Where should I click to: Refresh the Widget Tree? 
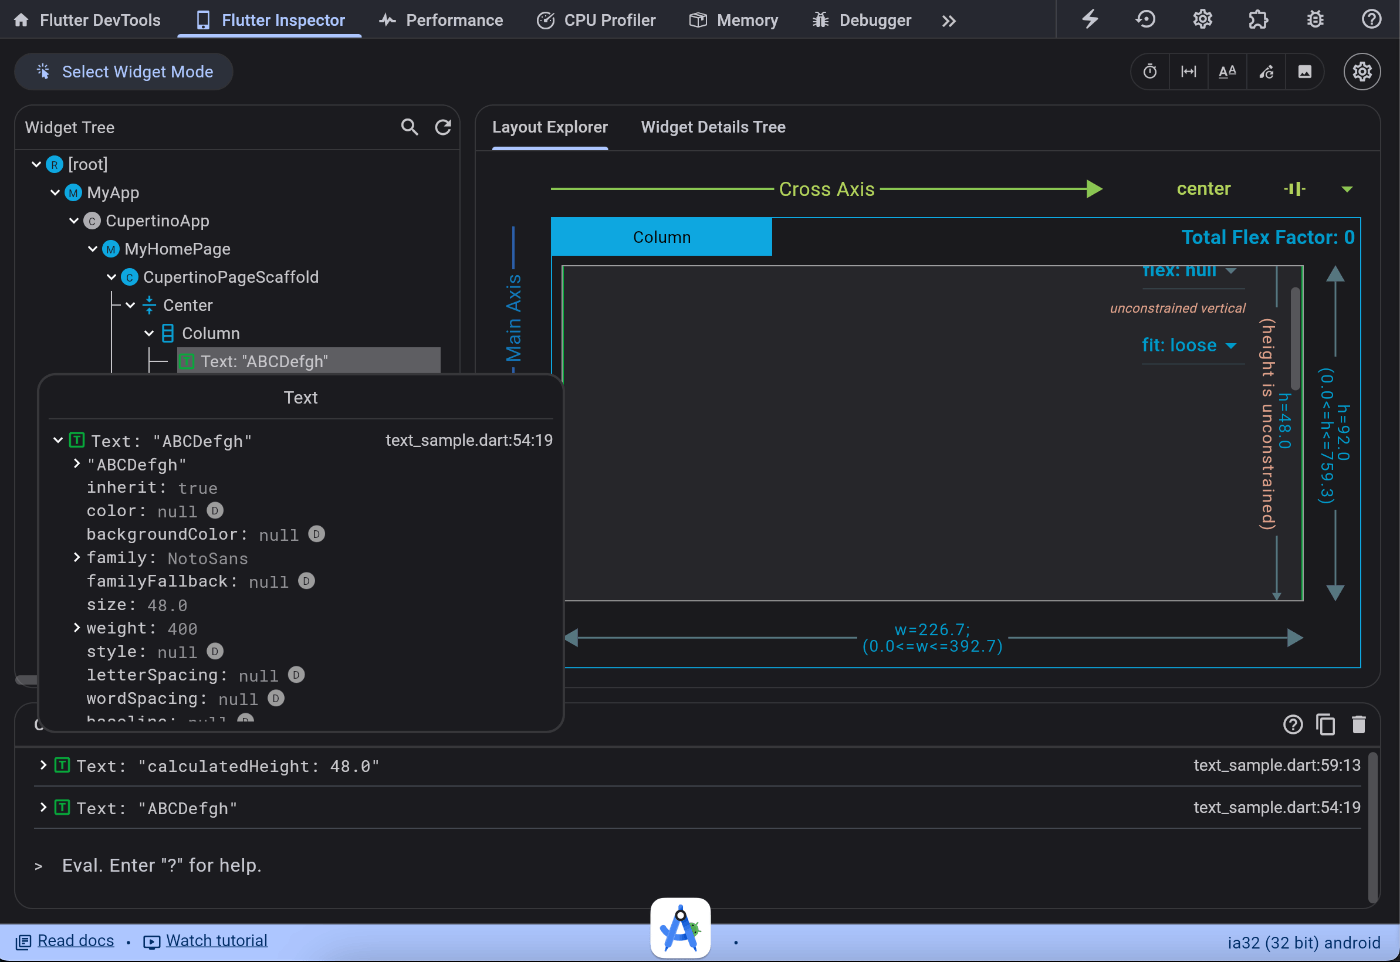tap(443, 127)
